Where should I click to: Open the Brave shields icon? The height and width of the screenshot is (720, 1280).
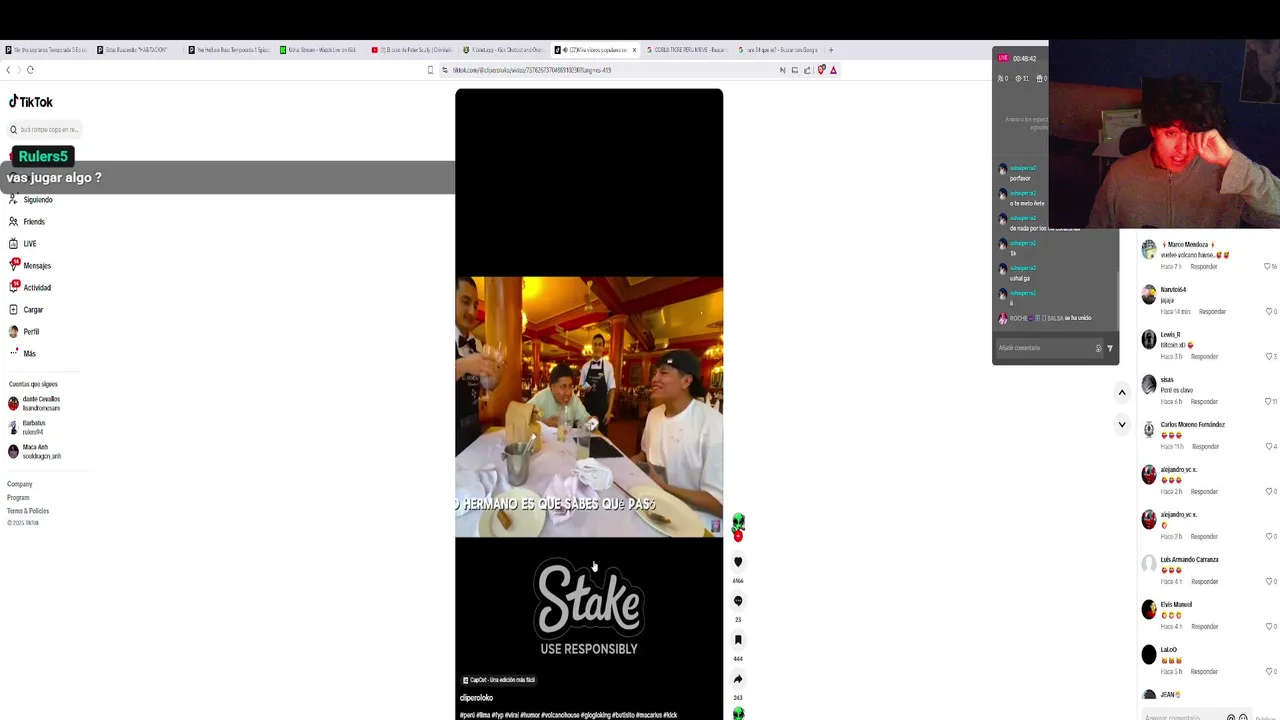pos(821,70)
